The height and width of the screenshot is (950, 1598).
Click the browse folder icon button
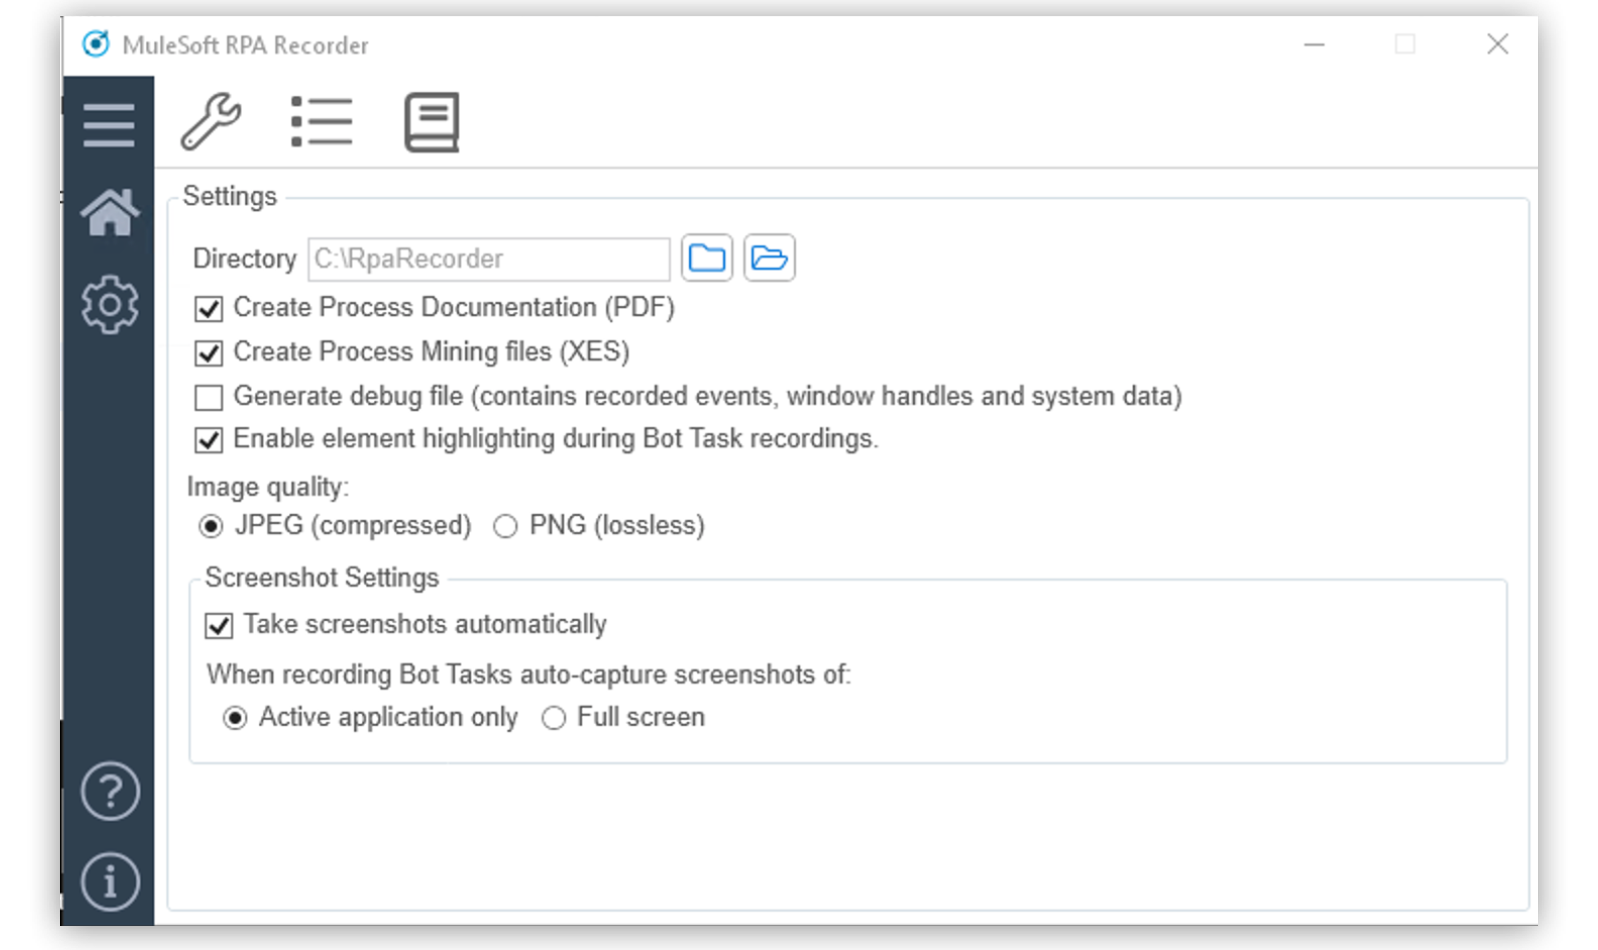(x=707, y=258)
